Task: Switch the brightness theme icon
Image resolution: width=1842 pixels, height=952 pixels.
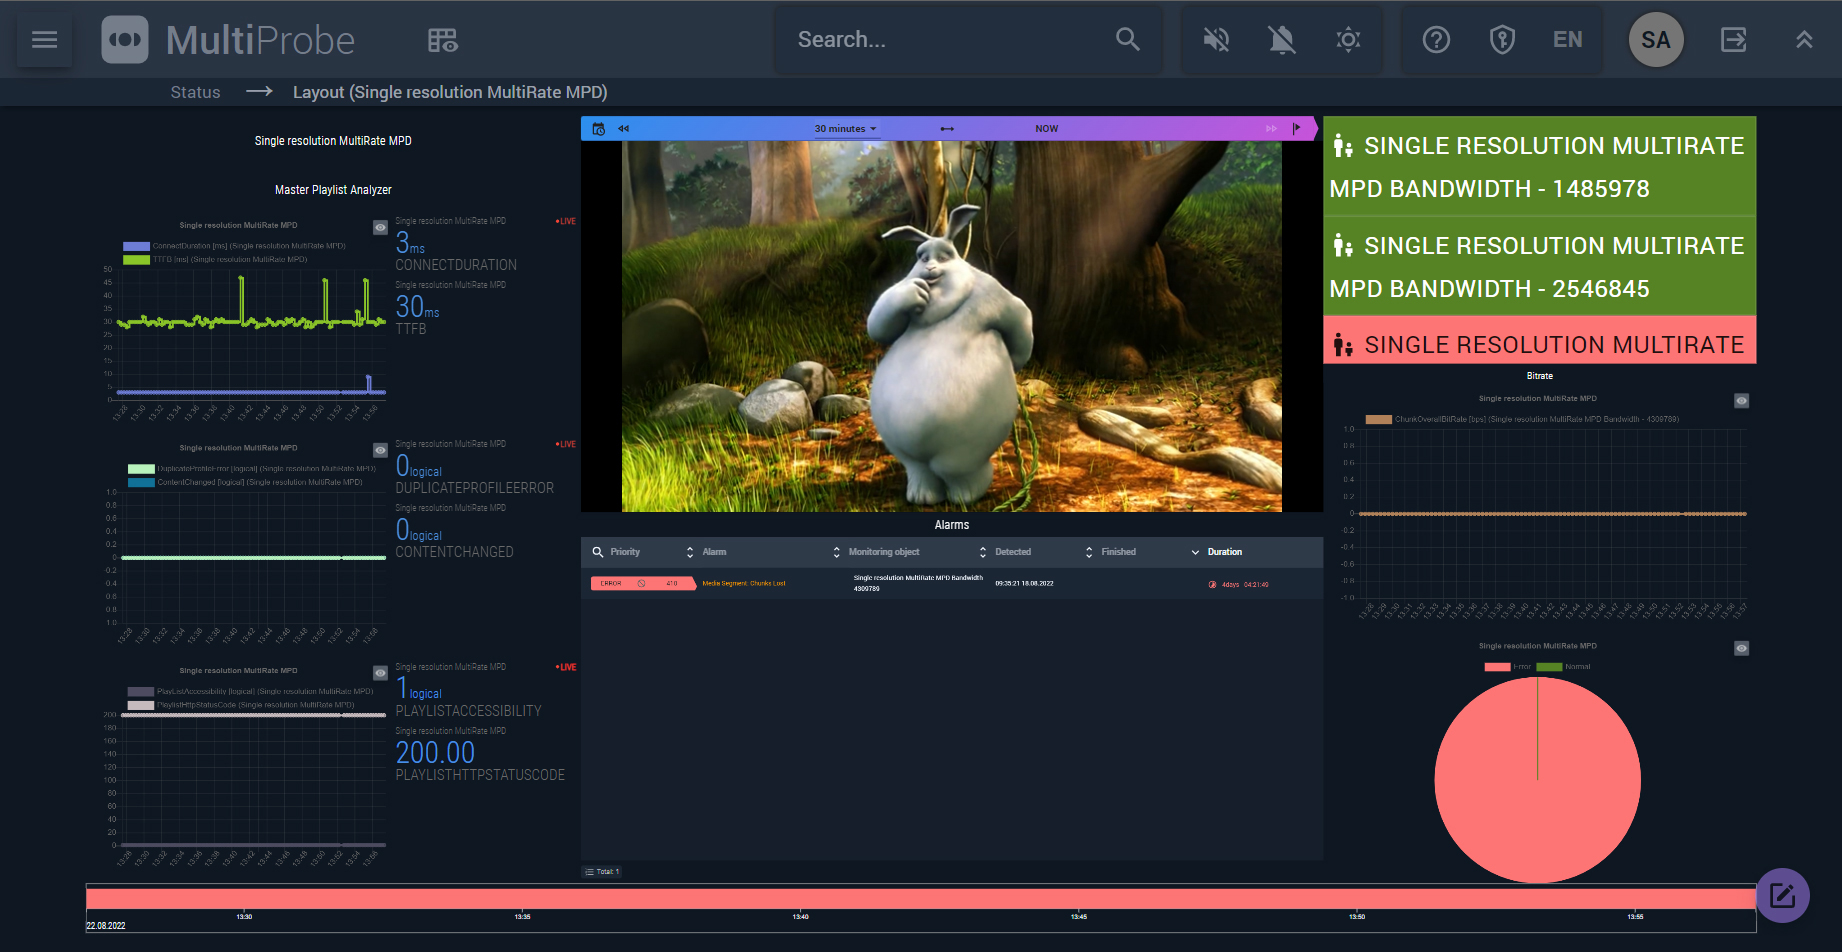Action: click(1348, 40)
